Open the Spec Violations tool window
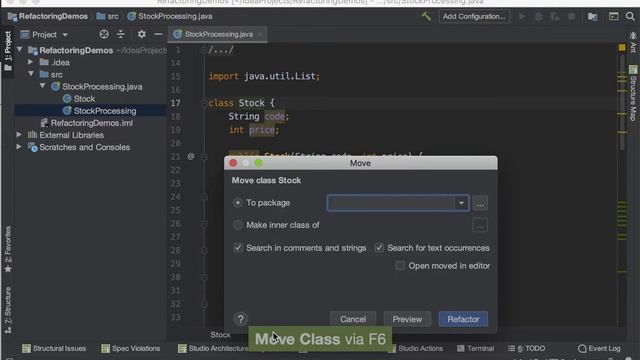 point(131,348)
